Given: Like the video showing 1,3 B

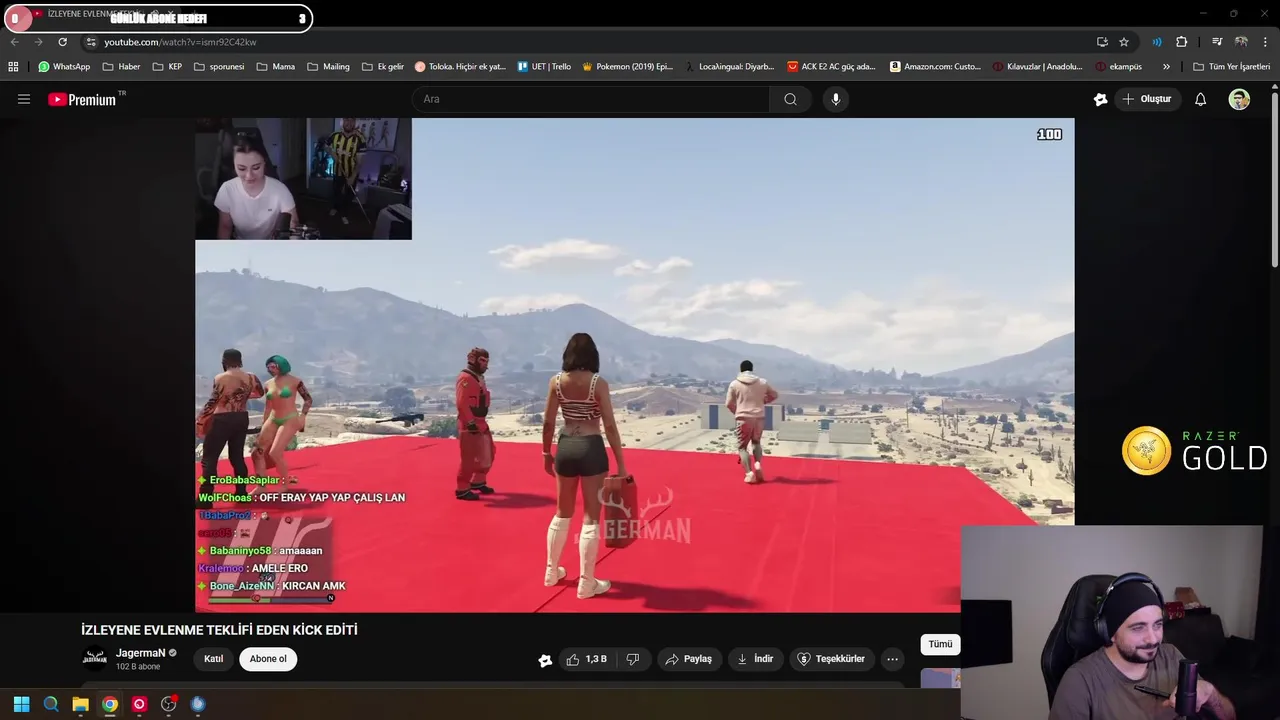Looking at the screenshot, I should [x=587, y=659].
